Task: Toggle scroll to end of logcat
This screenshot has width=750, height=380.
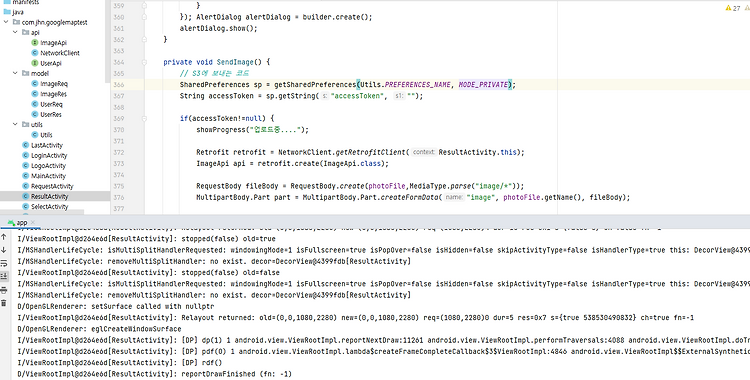Action: tap(4, 276)
